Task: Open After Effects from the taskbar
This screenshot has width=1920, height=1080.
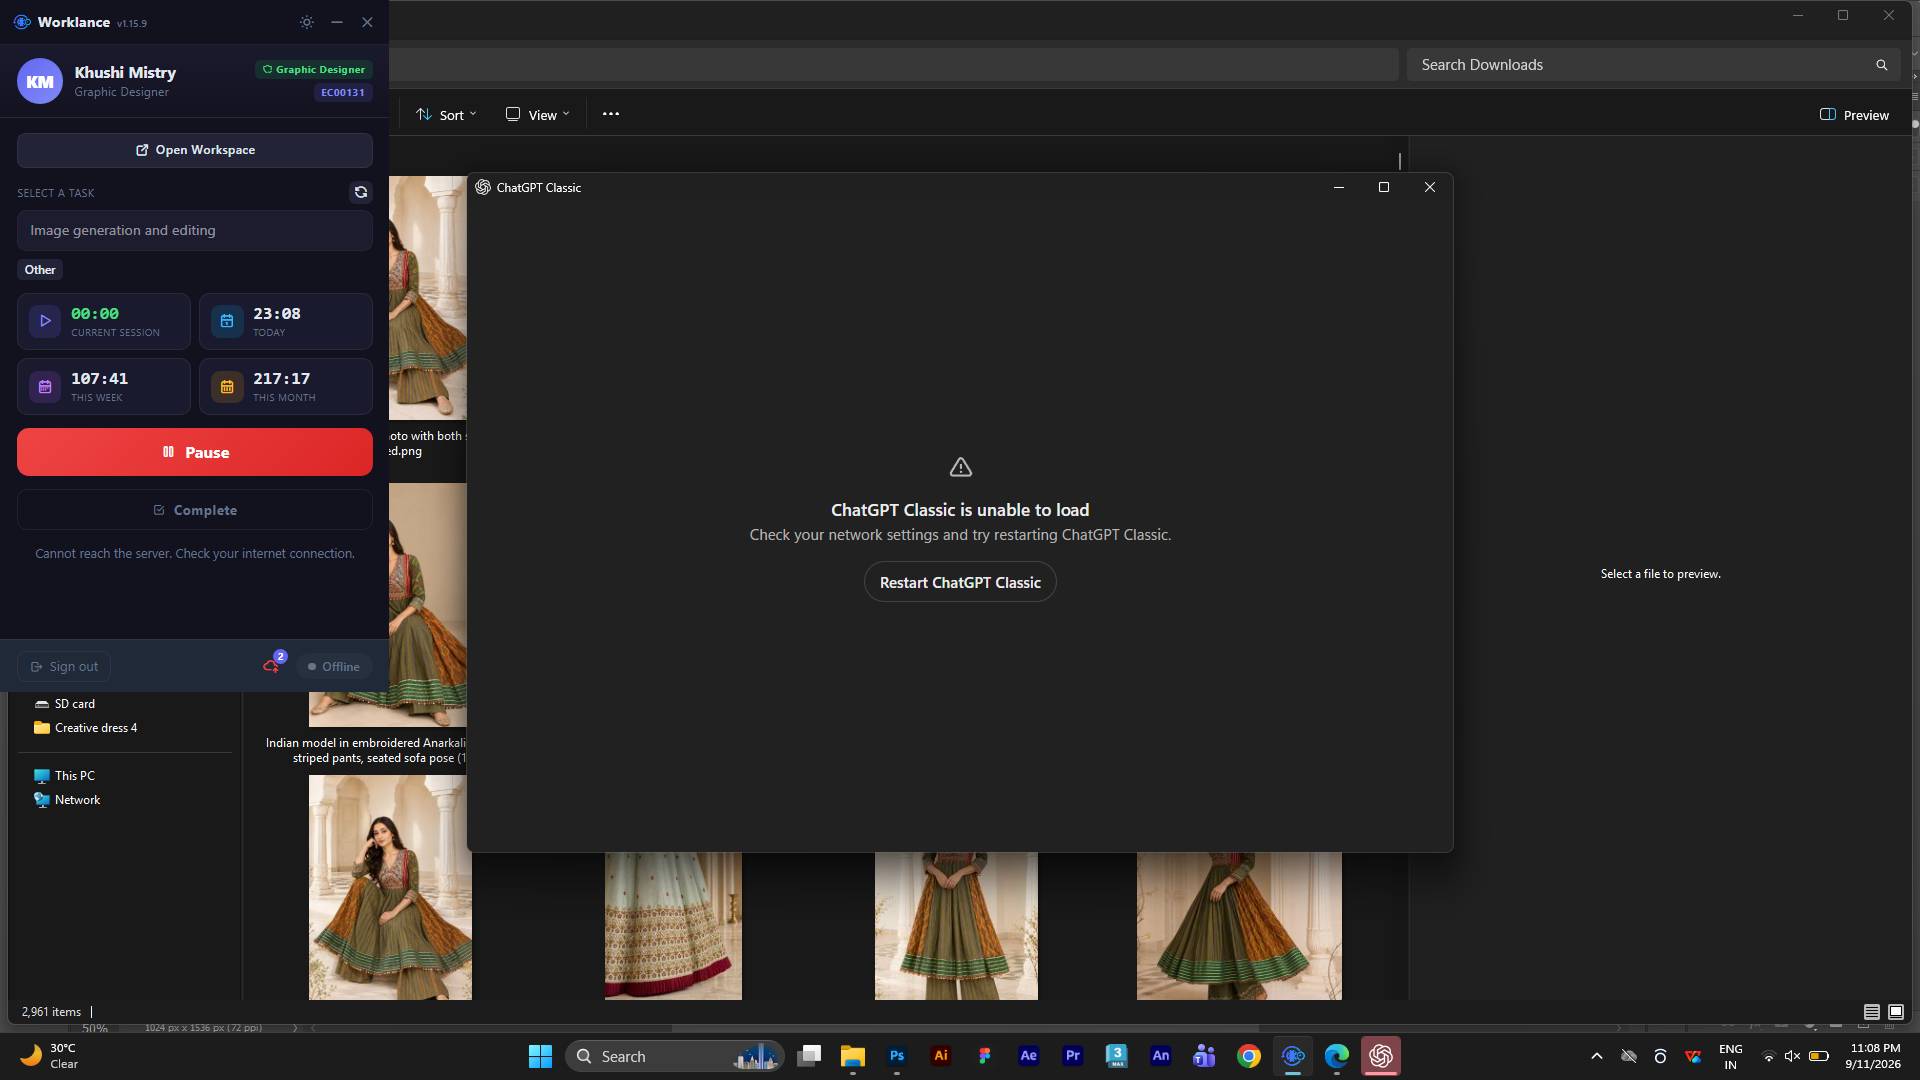Action: pyautogui.click(x=1029, y=1056)
